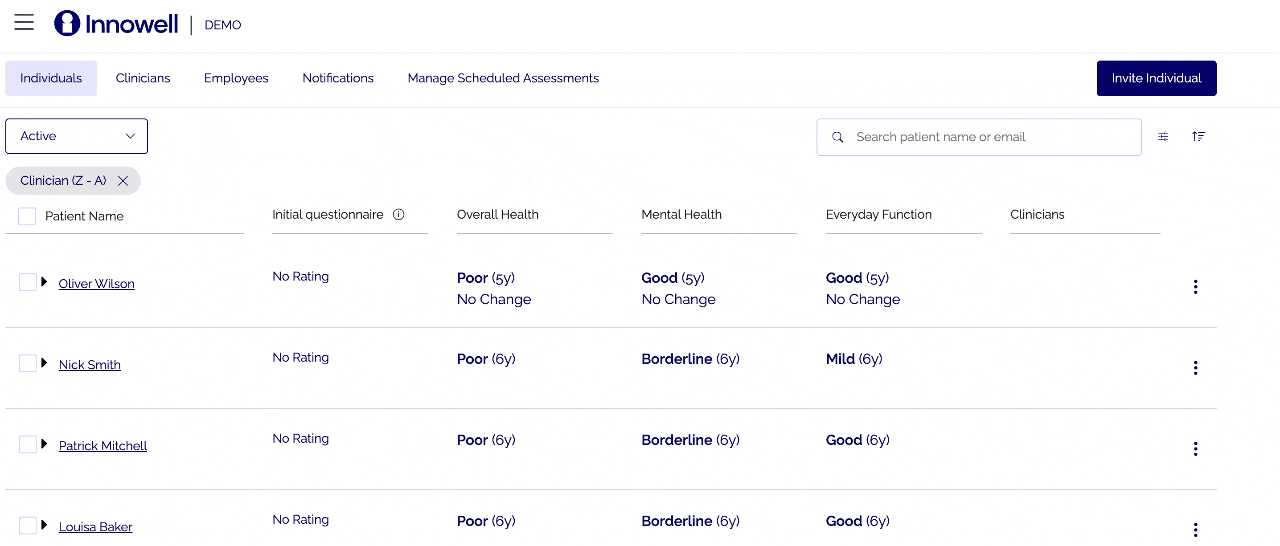Check the box for Nick Smith
This screenshot has width=1280, height=546.
coord(27,364)
